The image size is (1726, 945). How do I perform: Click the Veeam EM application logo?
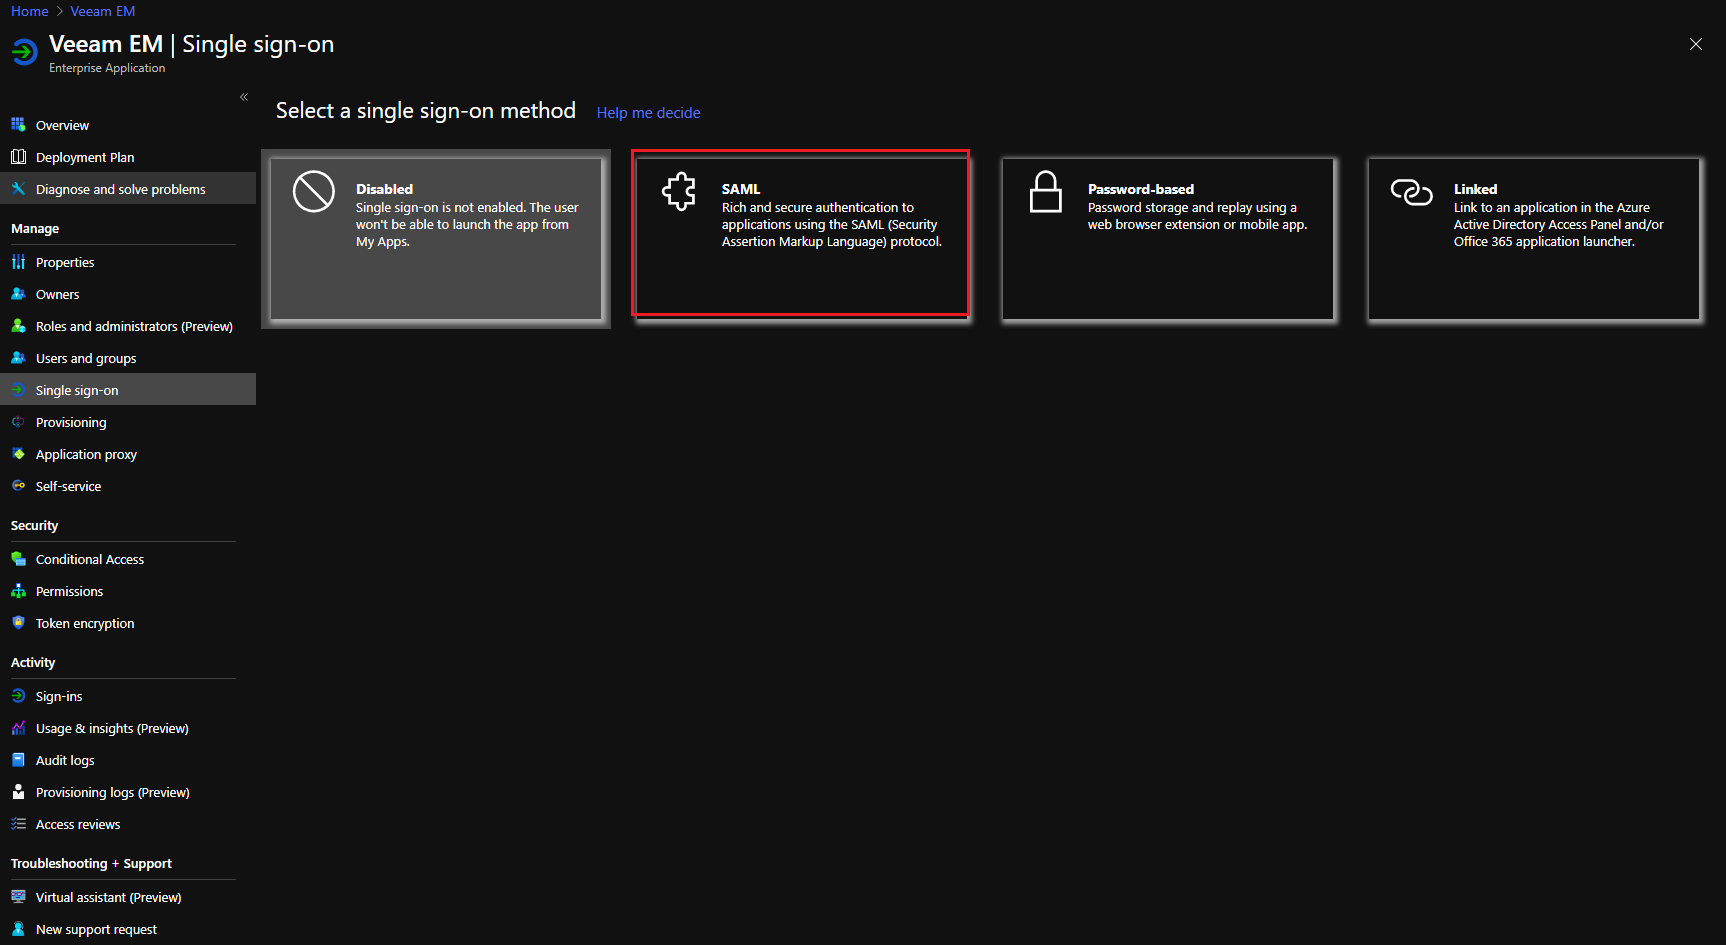(x=25, y=51)
